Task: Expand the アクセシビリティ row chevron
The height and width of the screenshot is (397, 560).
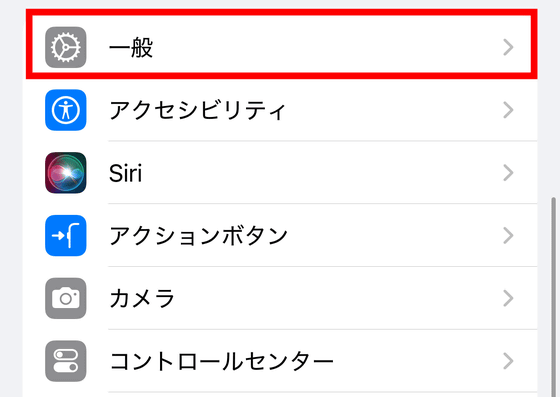Action: [x=508, y=110]
